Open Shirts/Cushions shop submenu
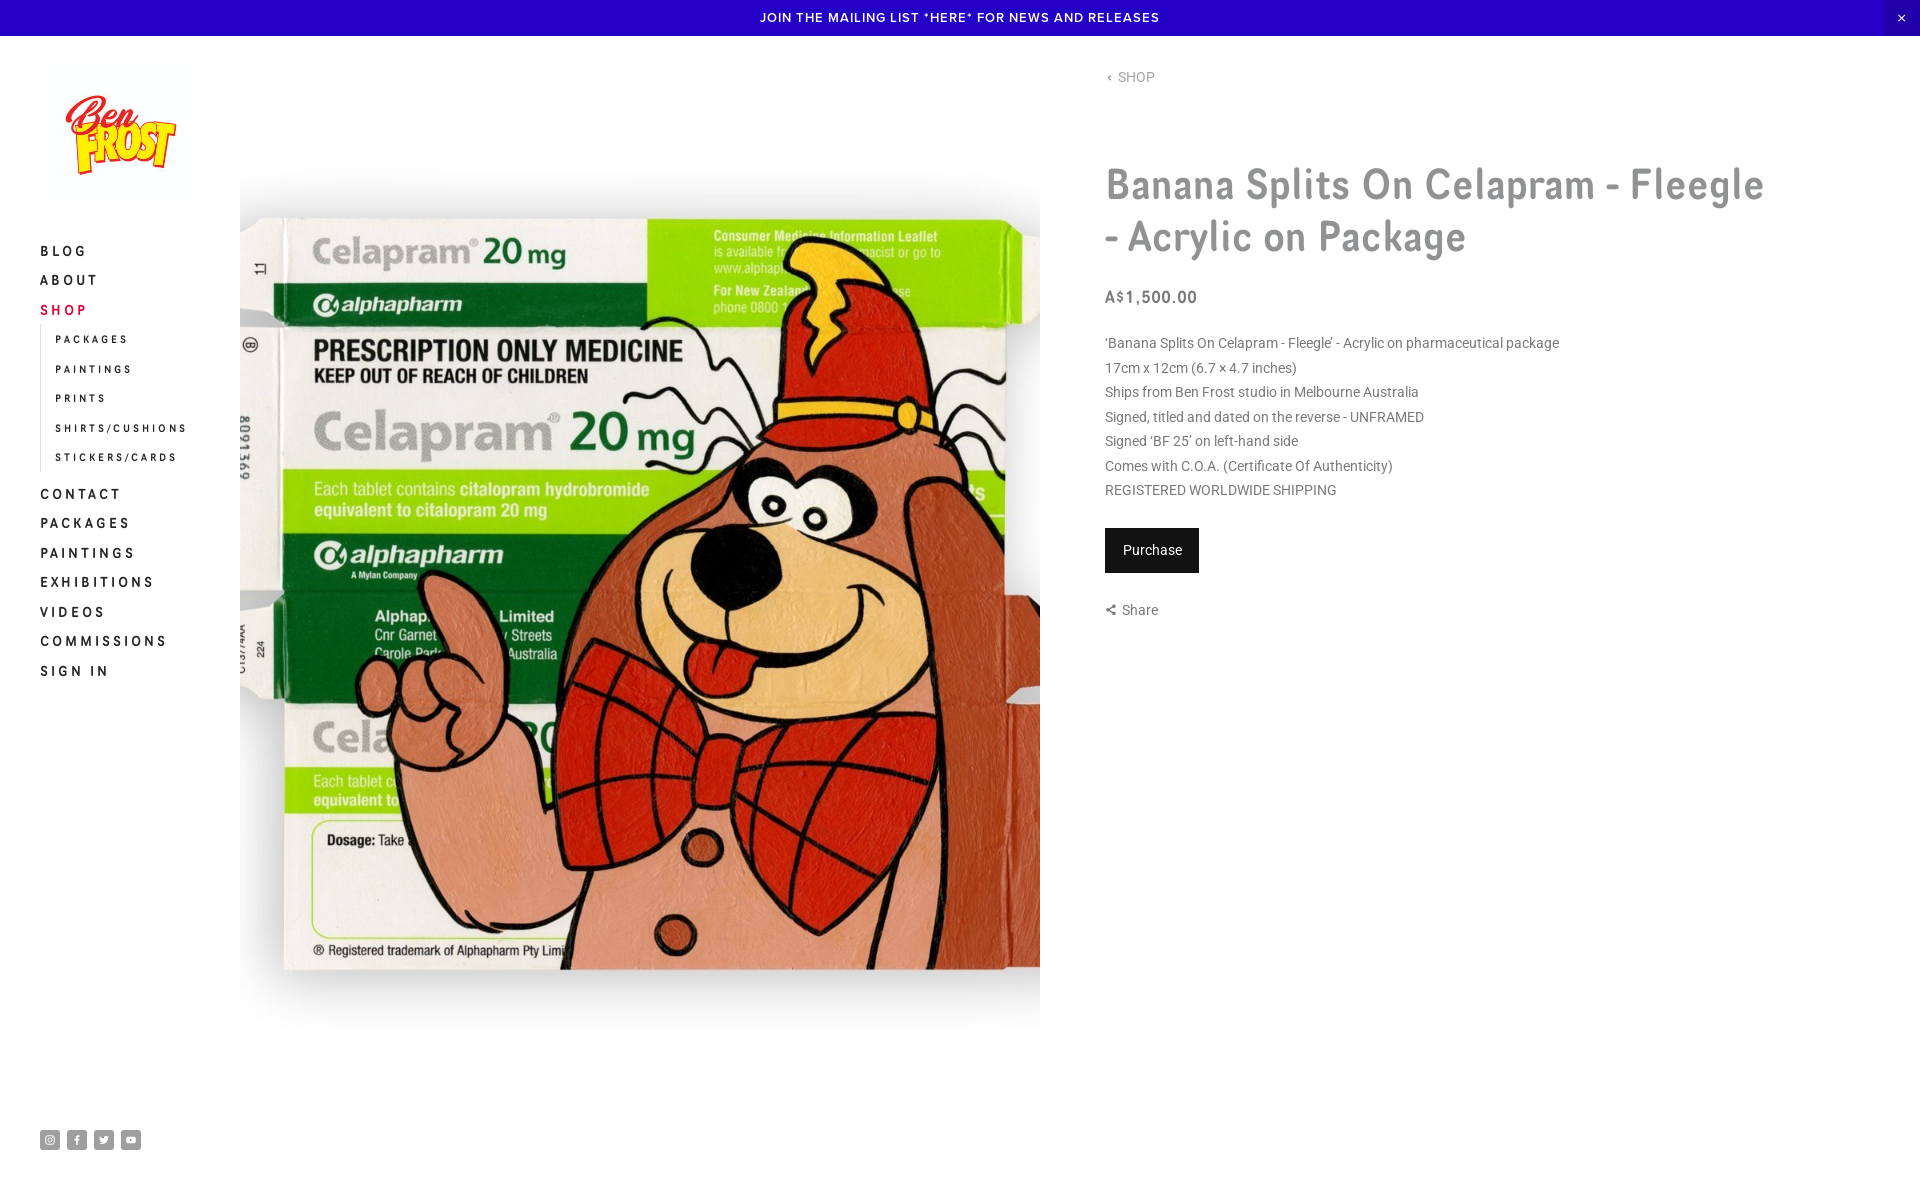 point(121,429)
